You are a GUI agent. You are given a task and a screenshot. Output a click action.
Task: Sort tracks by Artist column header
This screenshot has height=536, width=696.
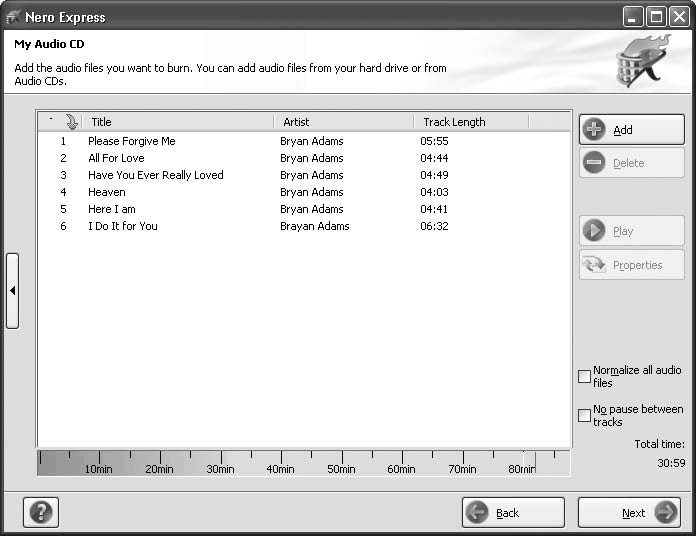(x=343, y=122)
